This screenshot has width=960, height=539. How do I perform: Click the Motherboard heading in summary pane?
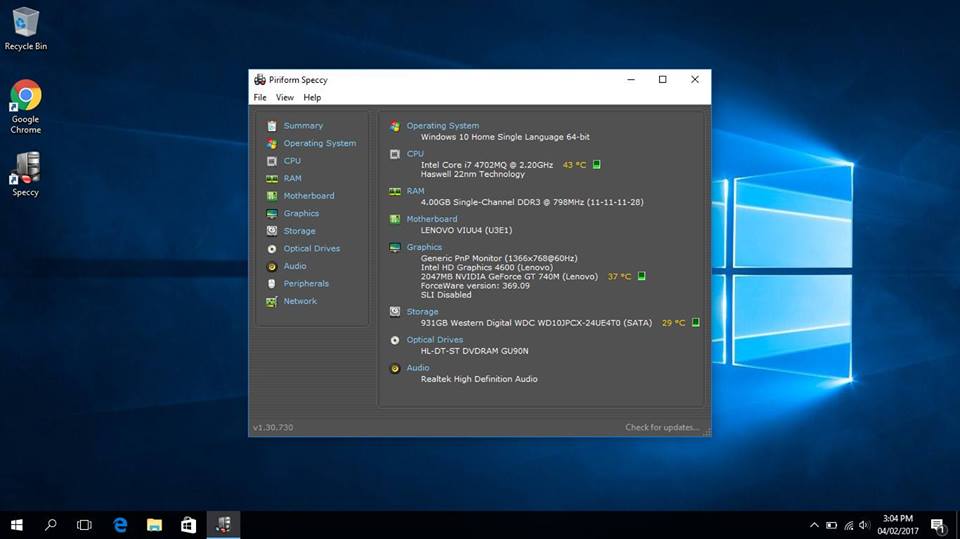pyautogui.click(x=432, y=219)
